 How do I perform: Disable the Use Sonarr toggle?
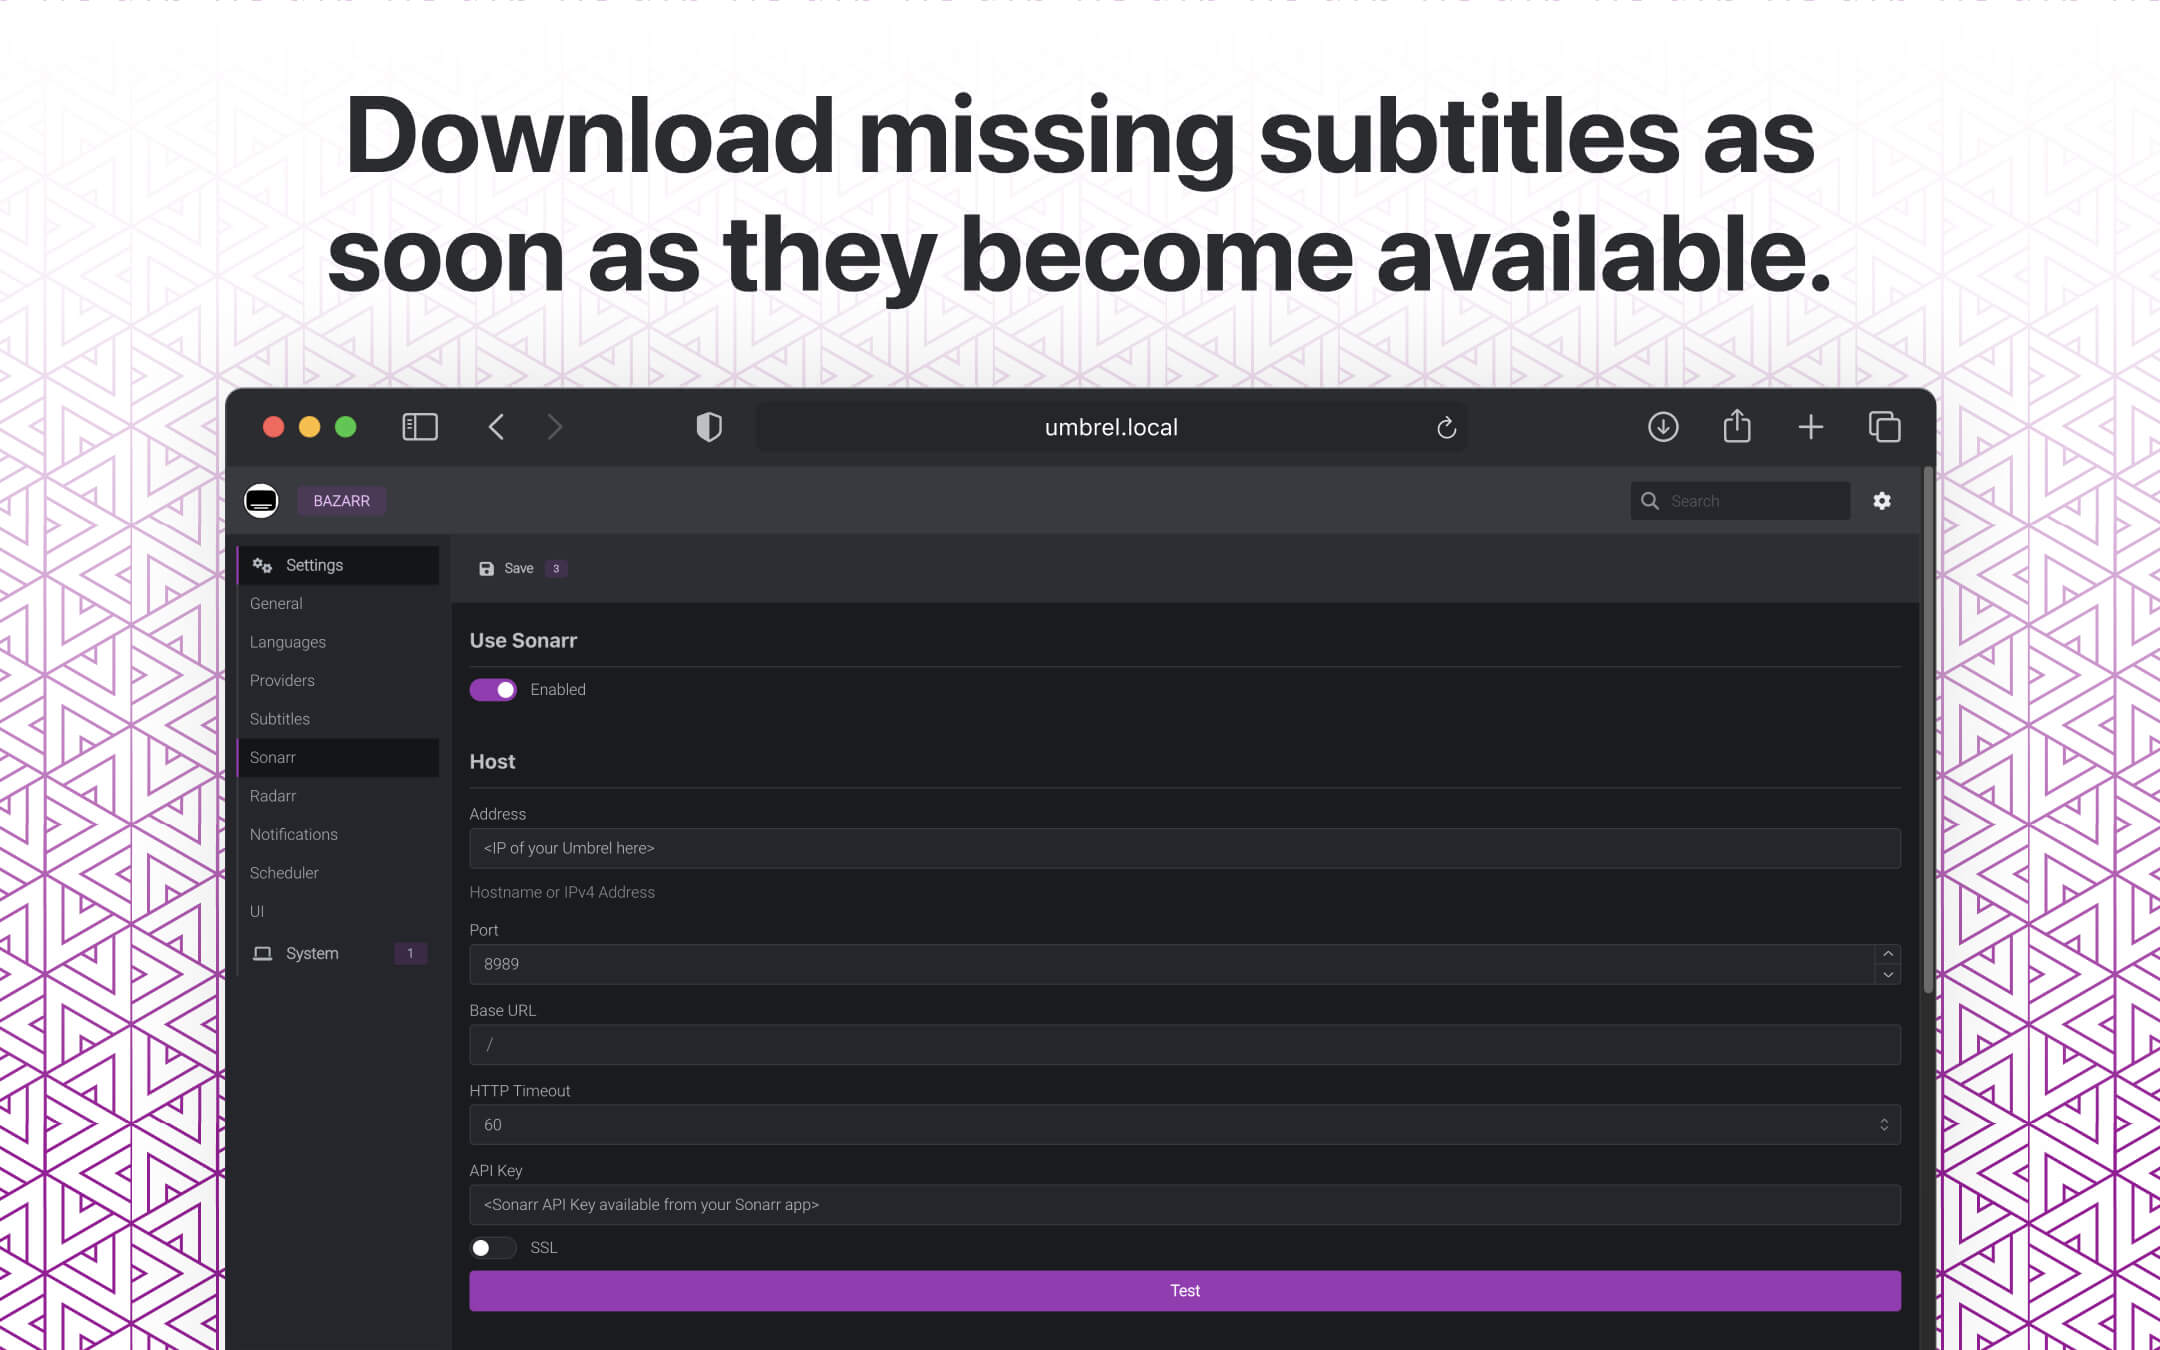point(493,689)
